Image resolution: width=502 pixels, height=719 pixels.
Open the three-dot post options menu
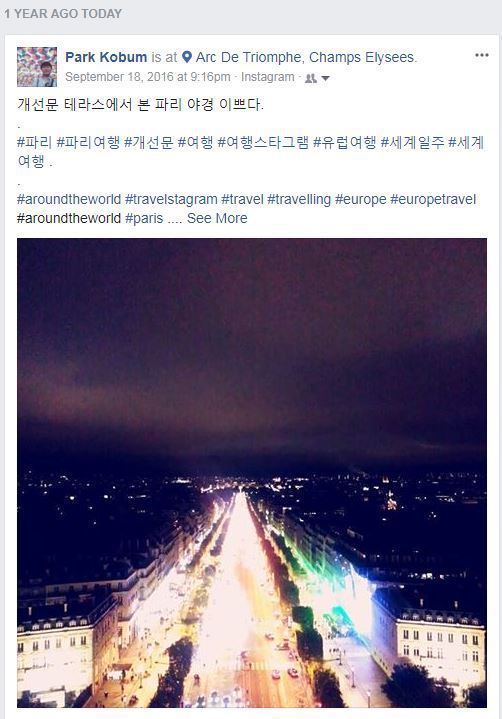tap(481, 55)
